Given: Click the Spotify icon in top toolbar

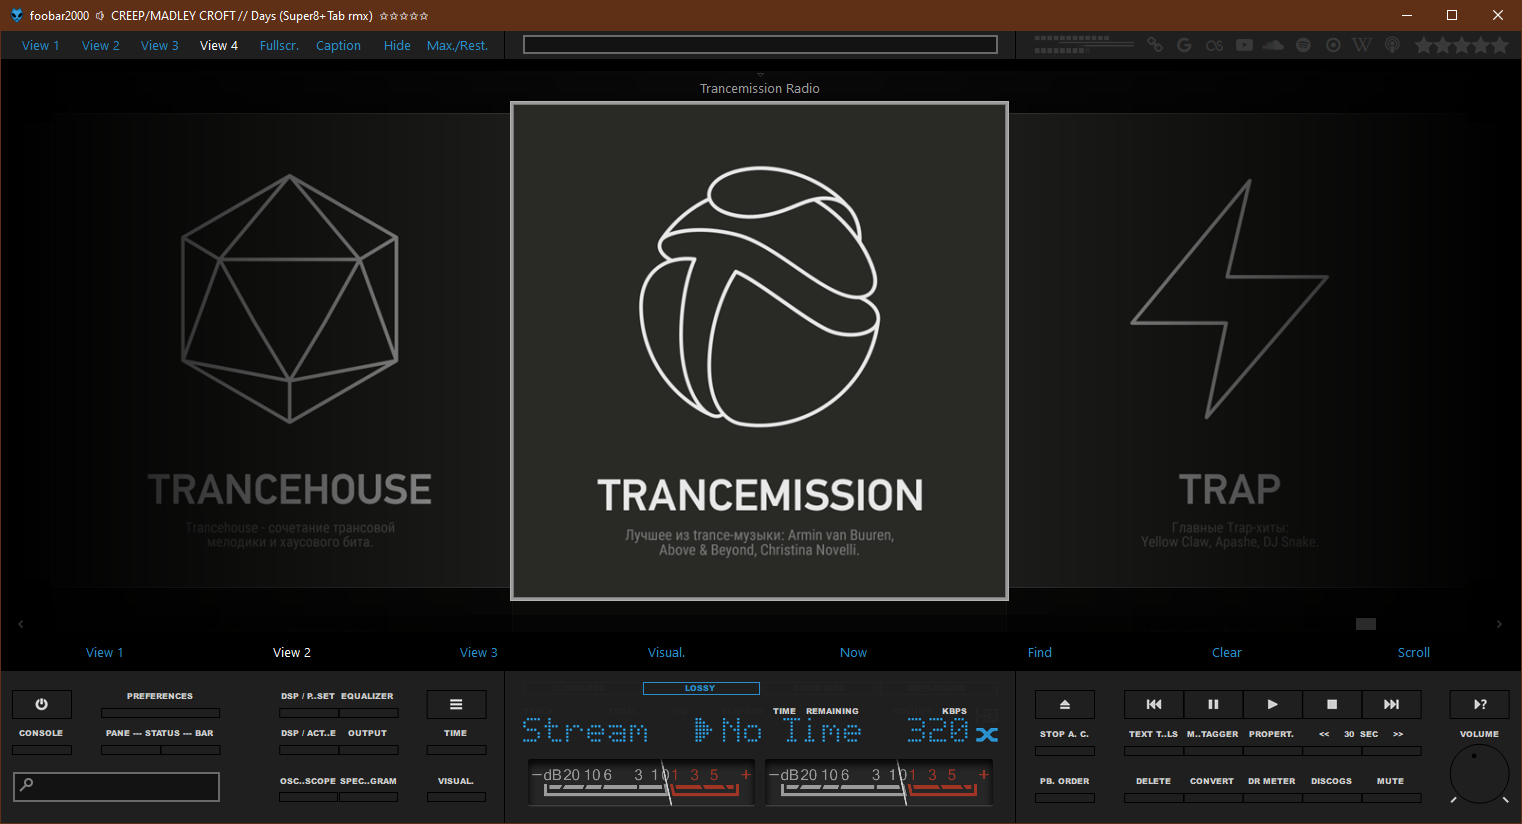Looking at the screenshot, I should tap(1303, 45).
